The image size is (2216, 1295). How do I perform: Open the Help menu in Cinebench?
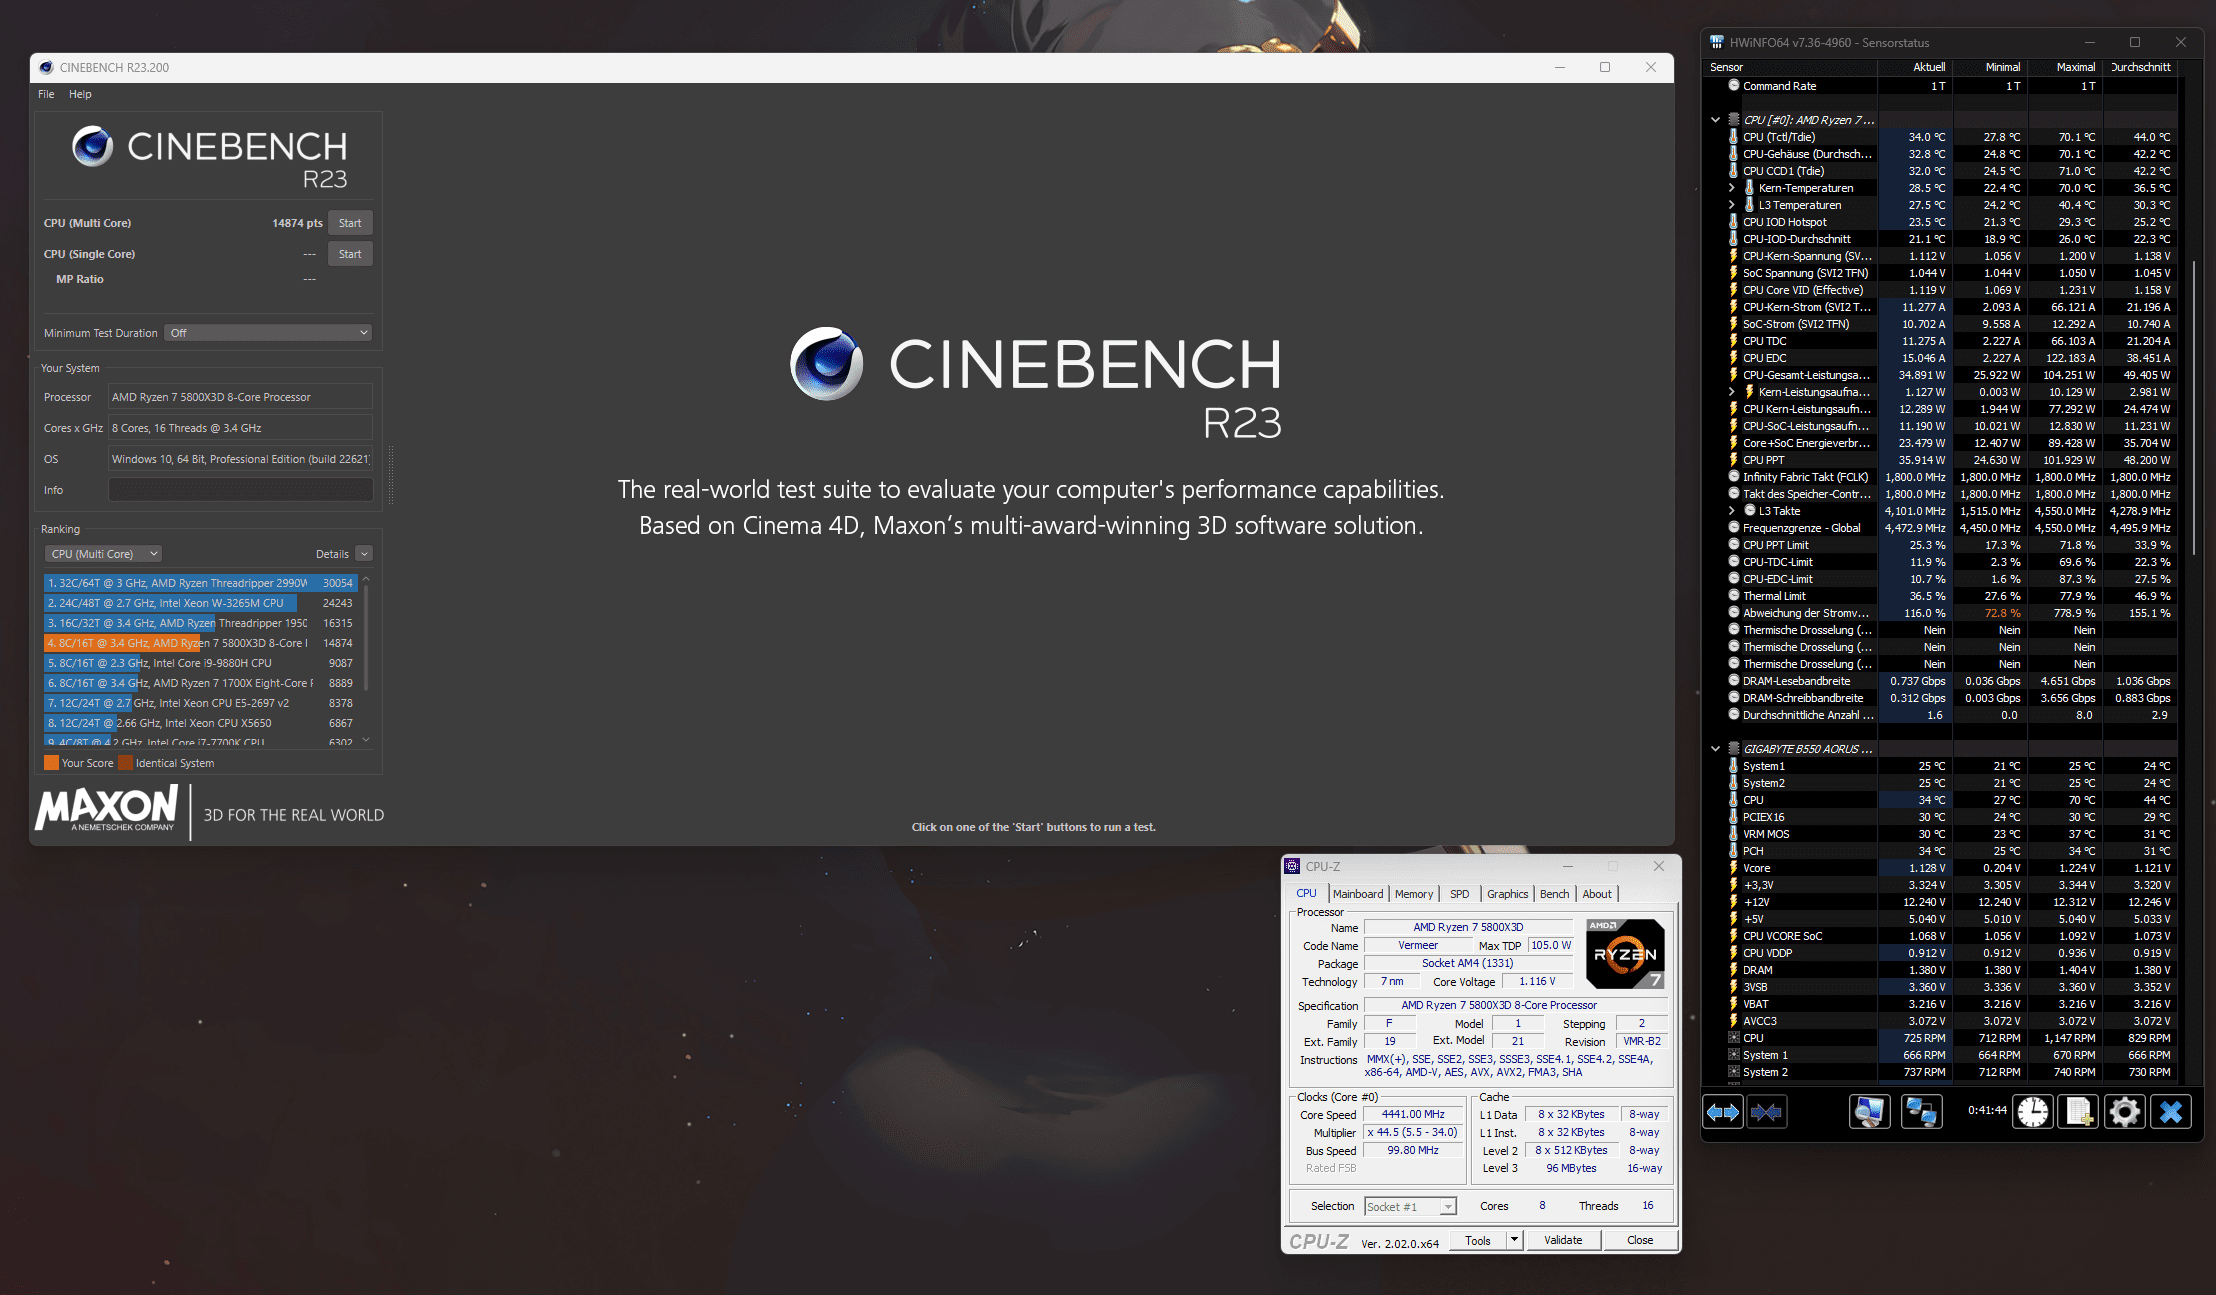80,94
